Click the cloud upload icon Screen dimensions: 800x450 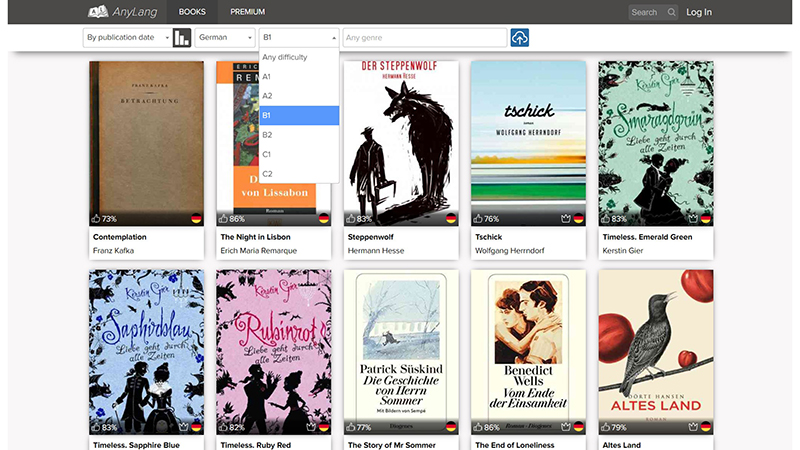pos(519,38)
